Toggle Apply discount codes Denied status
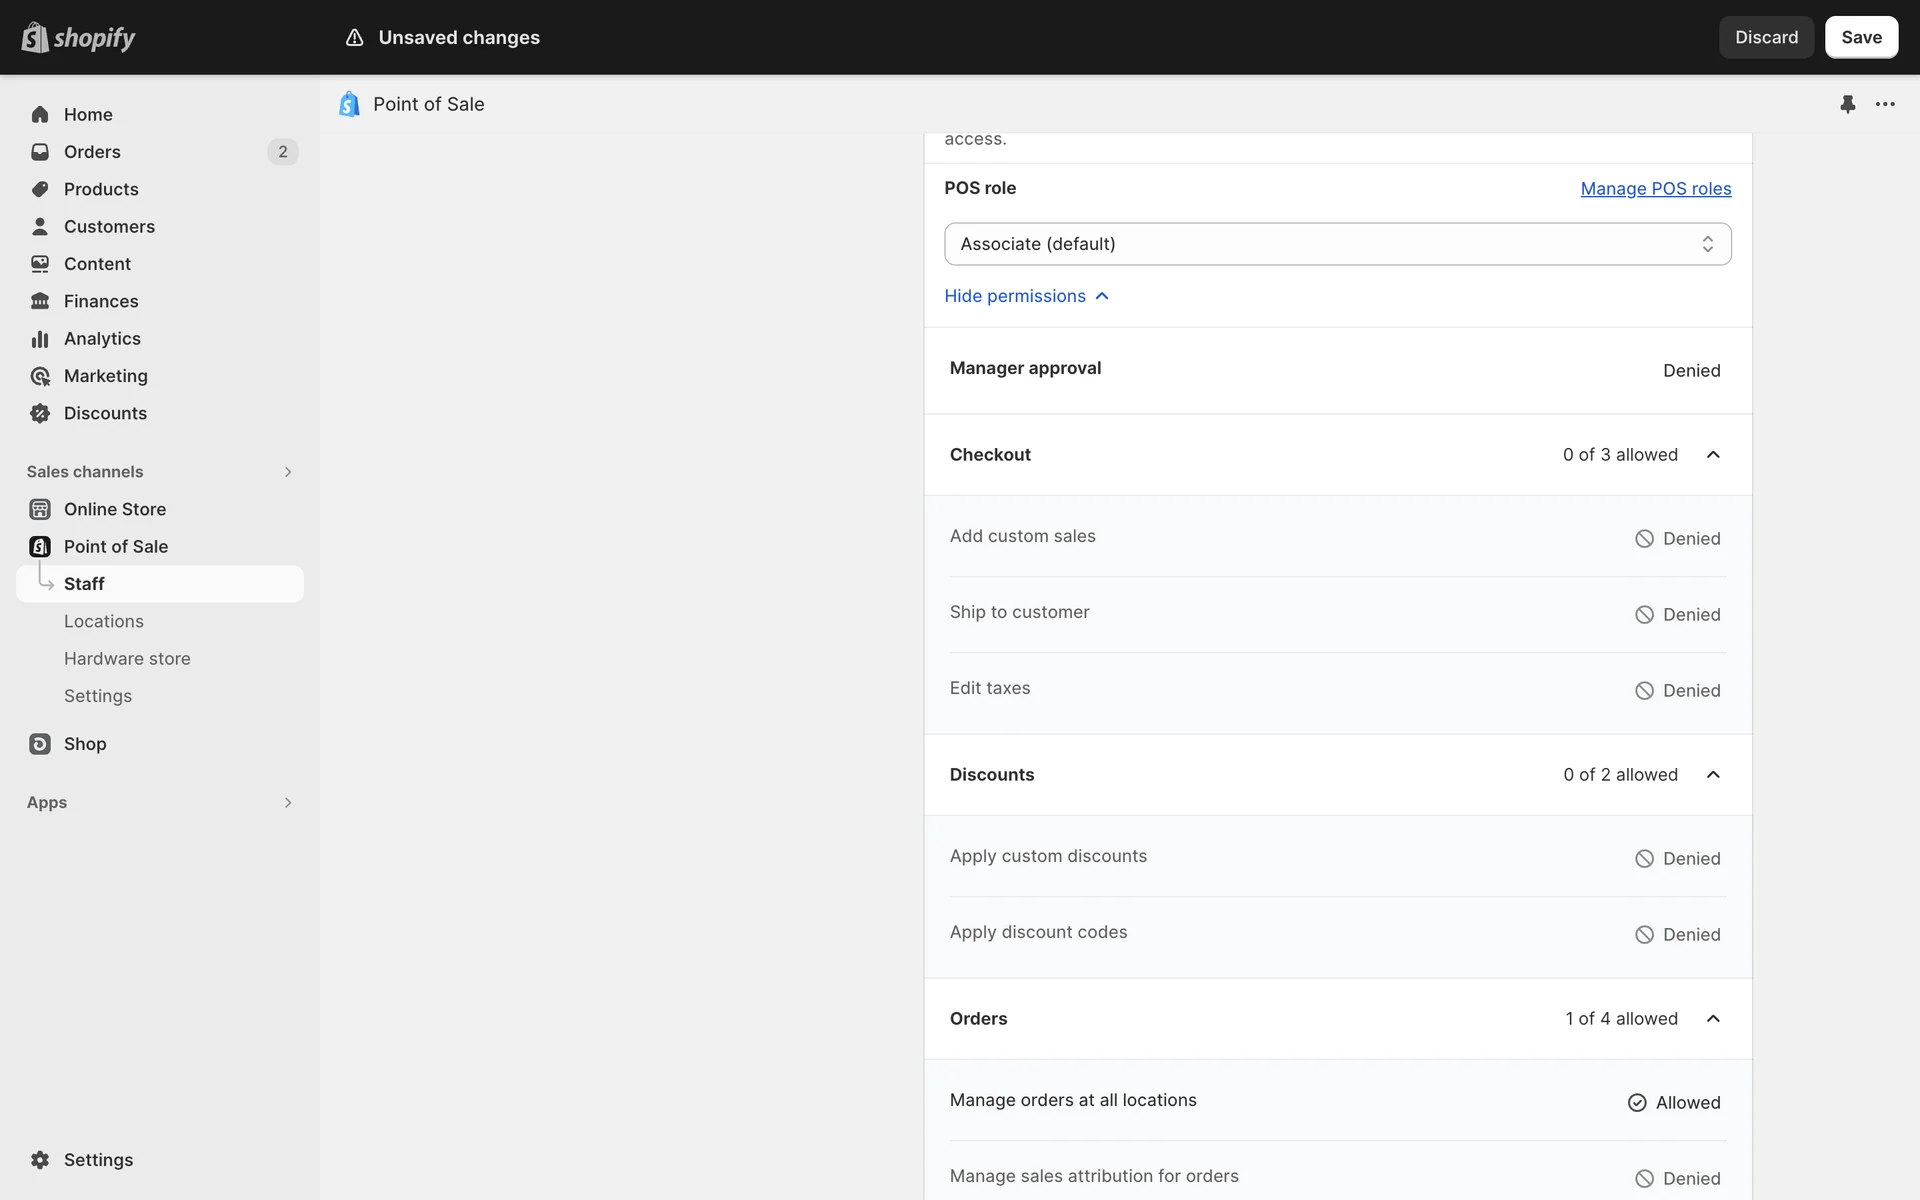 (x=1677, y=935)
